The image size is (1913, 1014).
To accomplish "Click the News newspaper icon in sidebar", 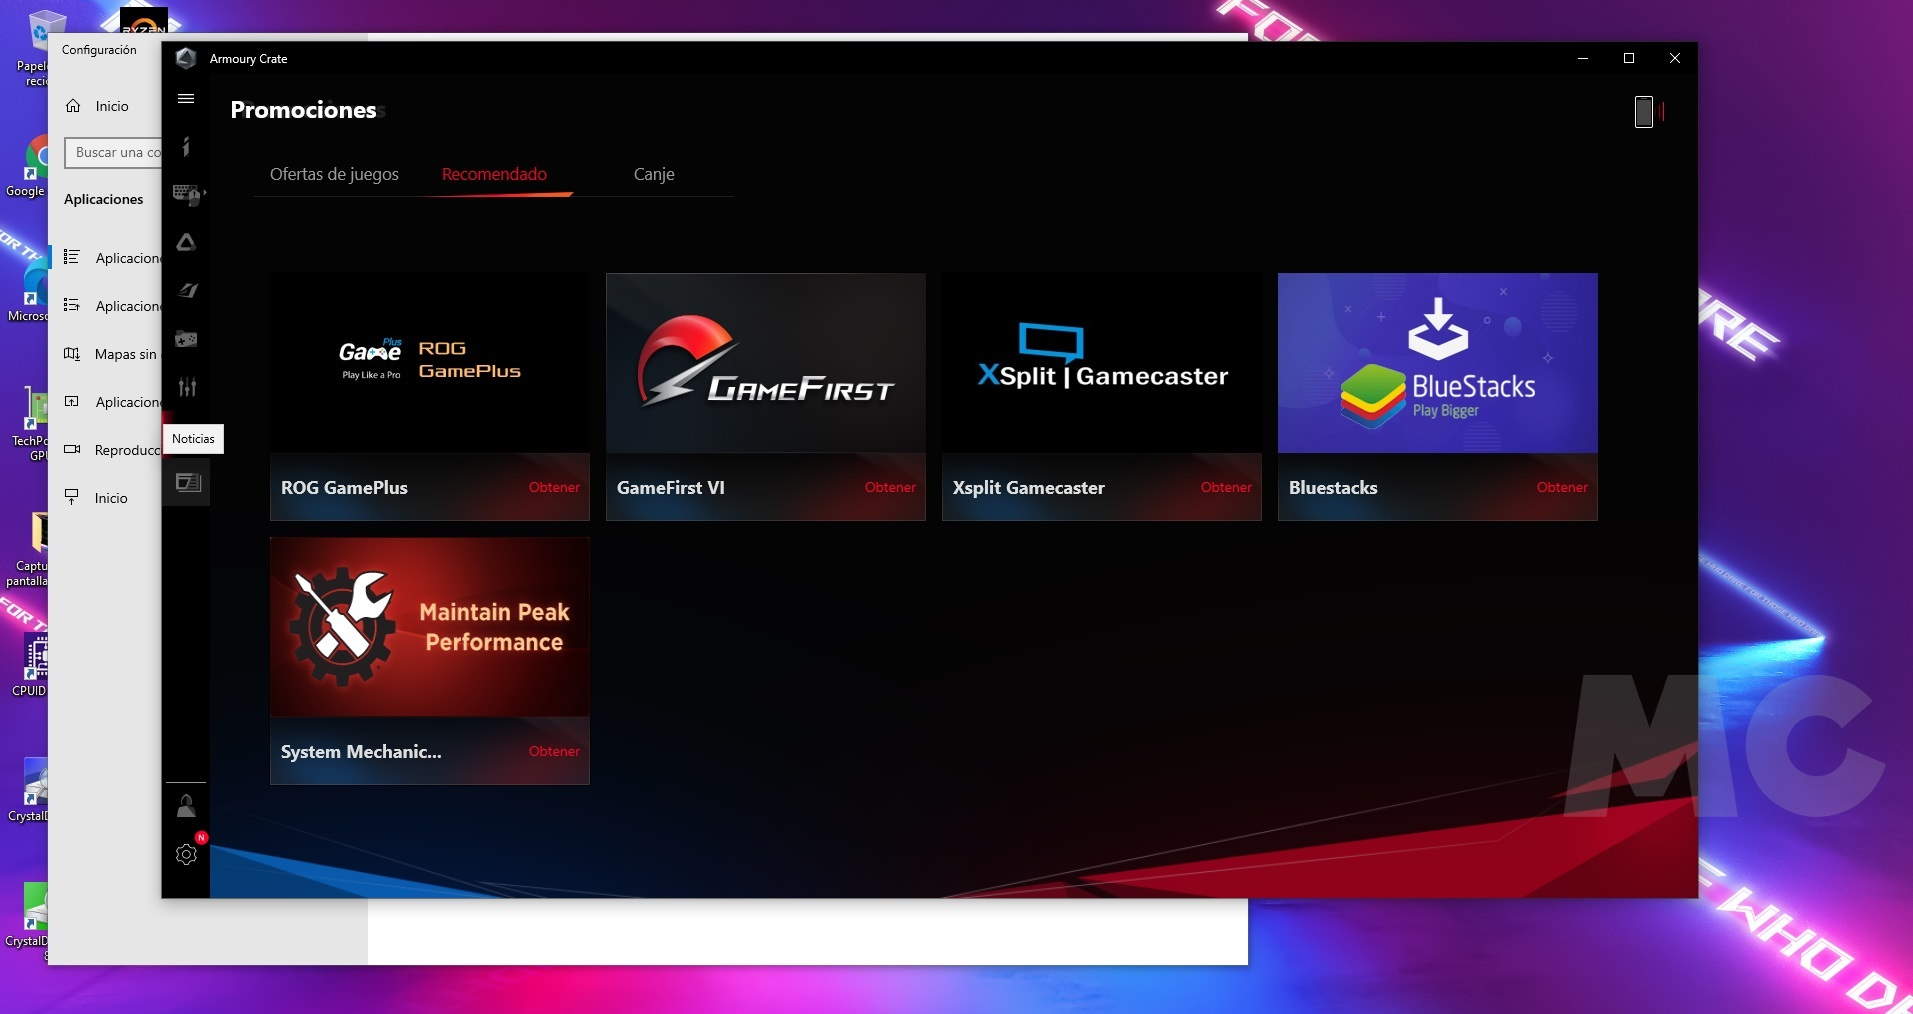I will pos(187,483).
